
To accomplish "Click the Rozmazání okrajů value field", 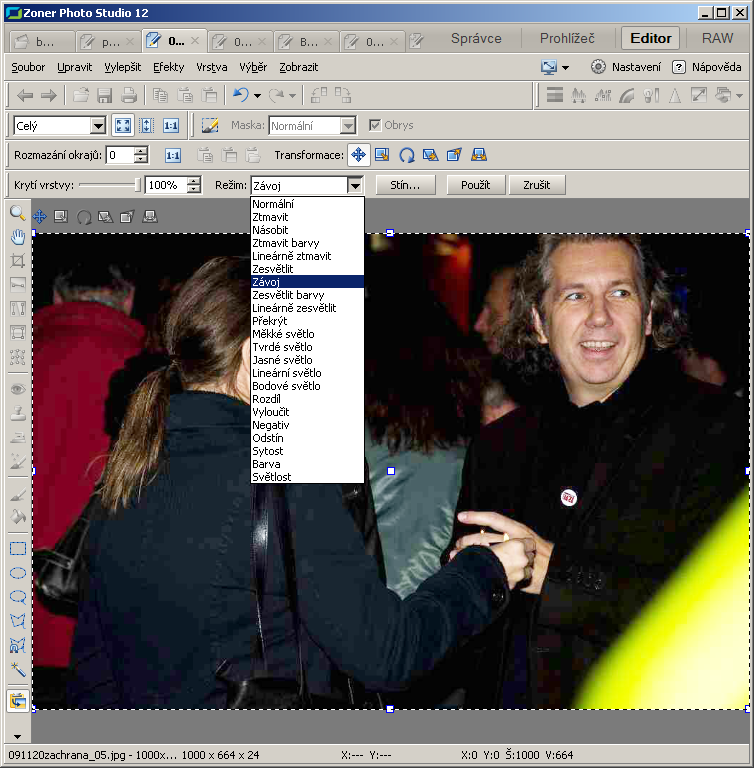I will (x=119, y=155).
